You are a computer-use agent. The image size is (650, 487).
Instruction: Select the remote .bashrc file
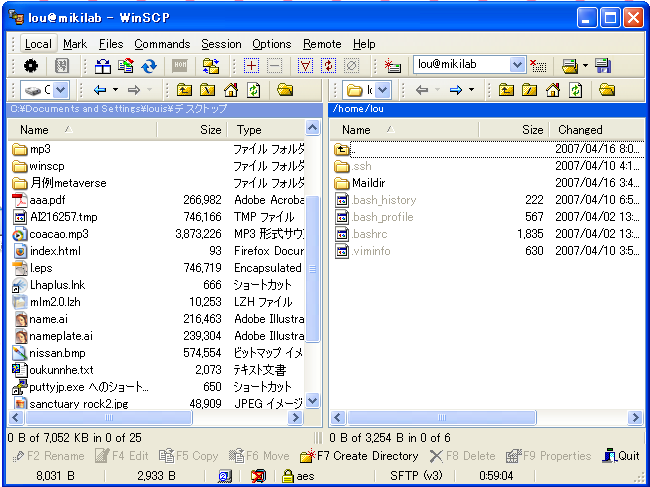pos(369,234)
